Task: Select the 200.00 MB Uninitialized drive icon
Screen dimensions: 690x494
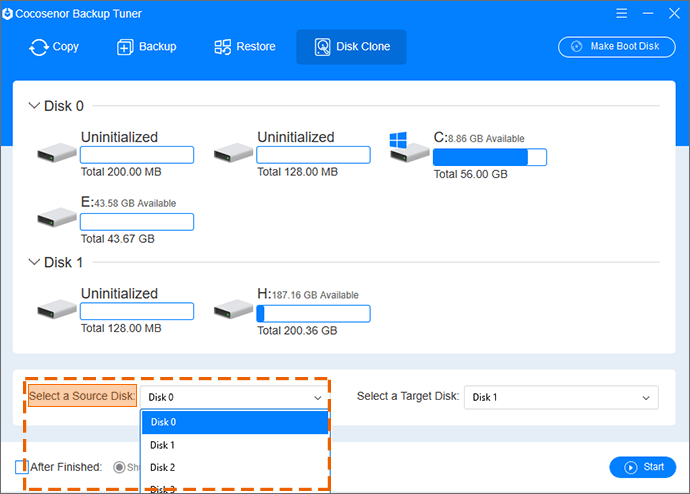Action: pyautogui.click(x=57, y=153)
